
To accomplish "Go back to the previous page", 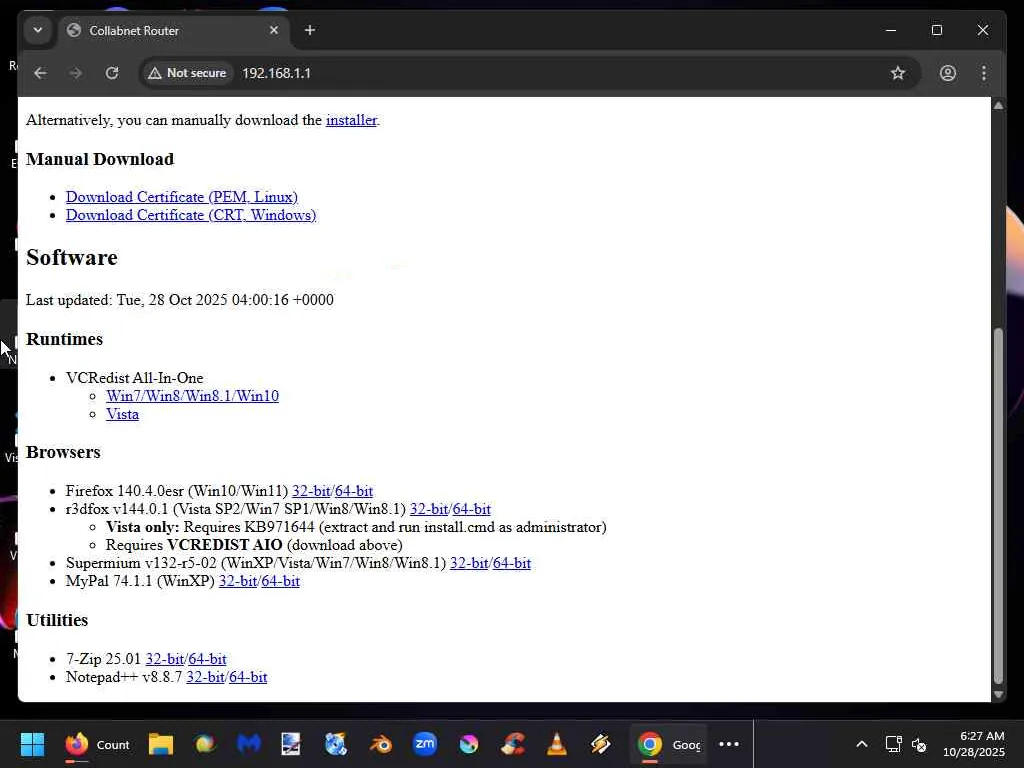I will click(40, 73).
